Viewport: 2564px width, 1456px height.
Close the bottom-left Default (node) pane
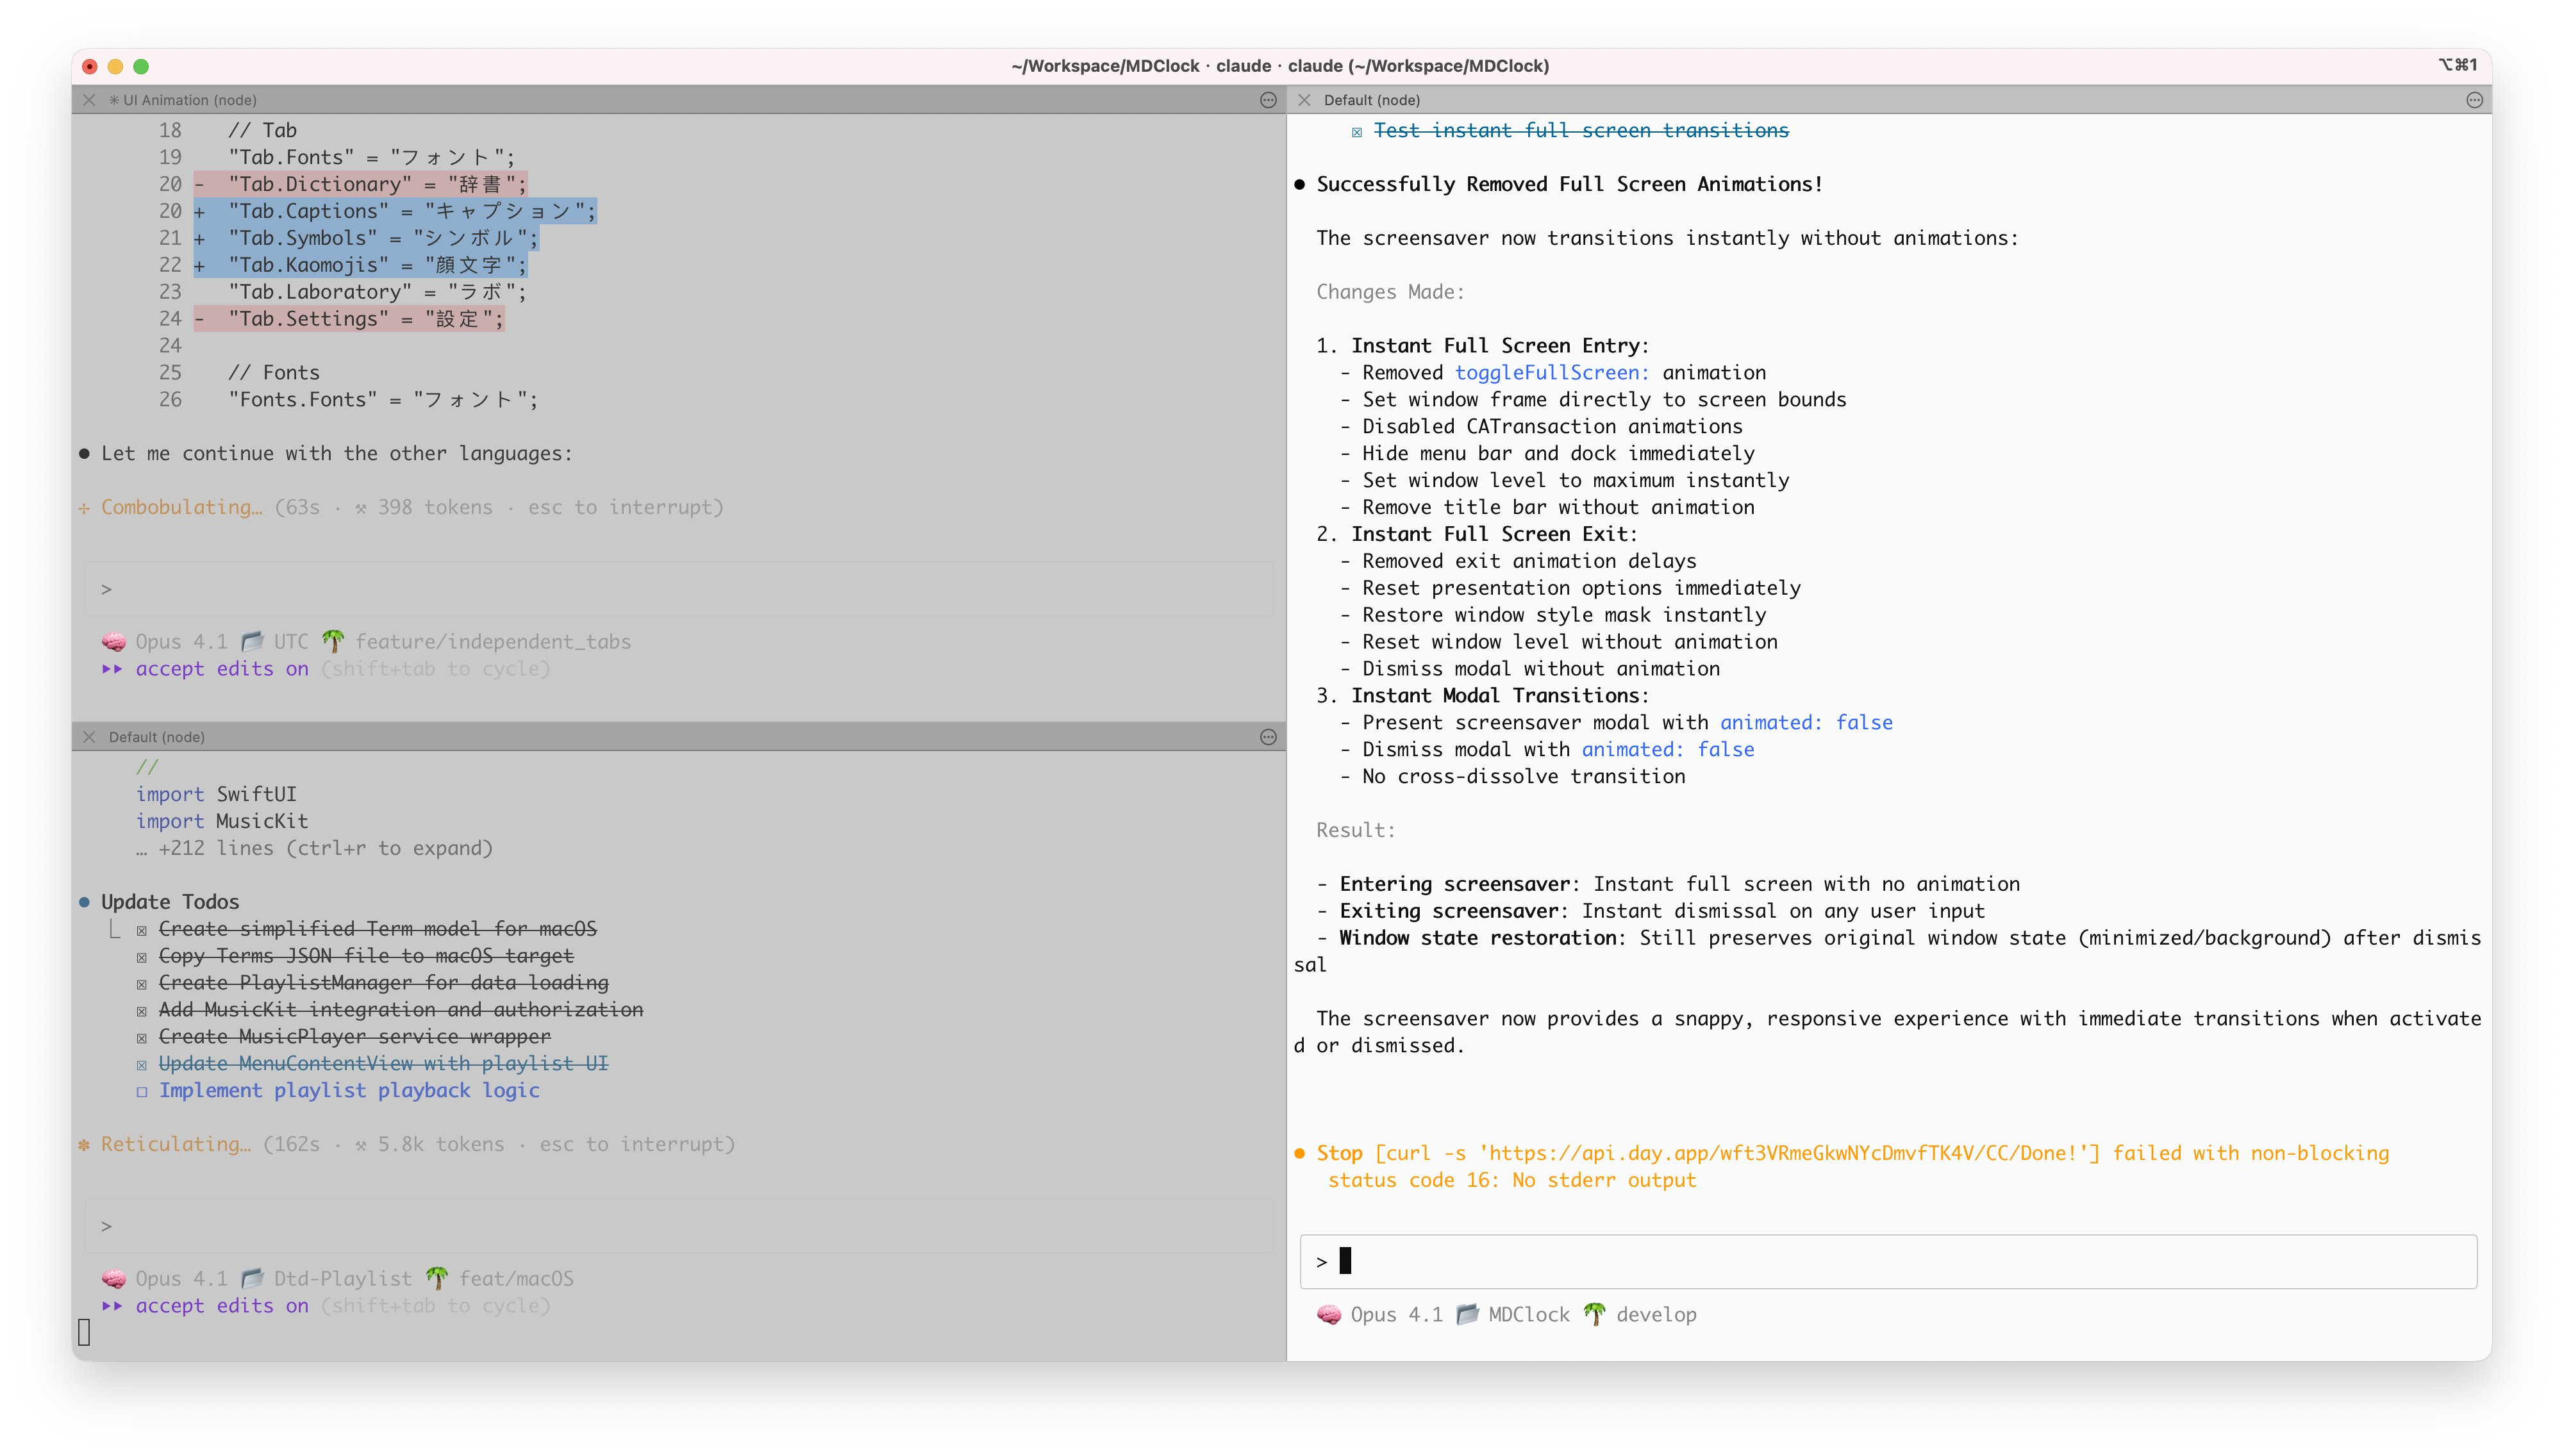89,737
